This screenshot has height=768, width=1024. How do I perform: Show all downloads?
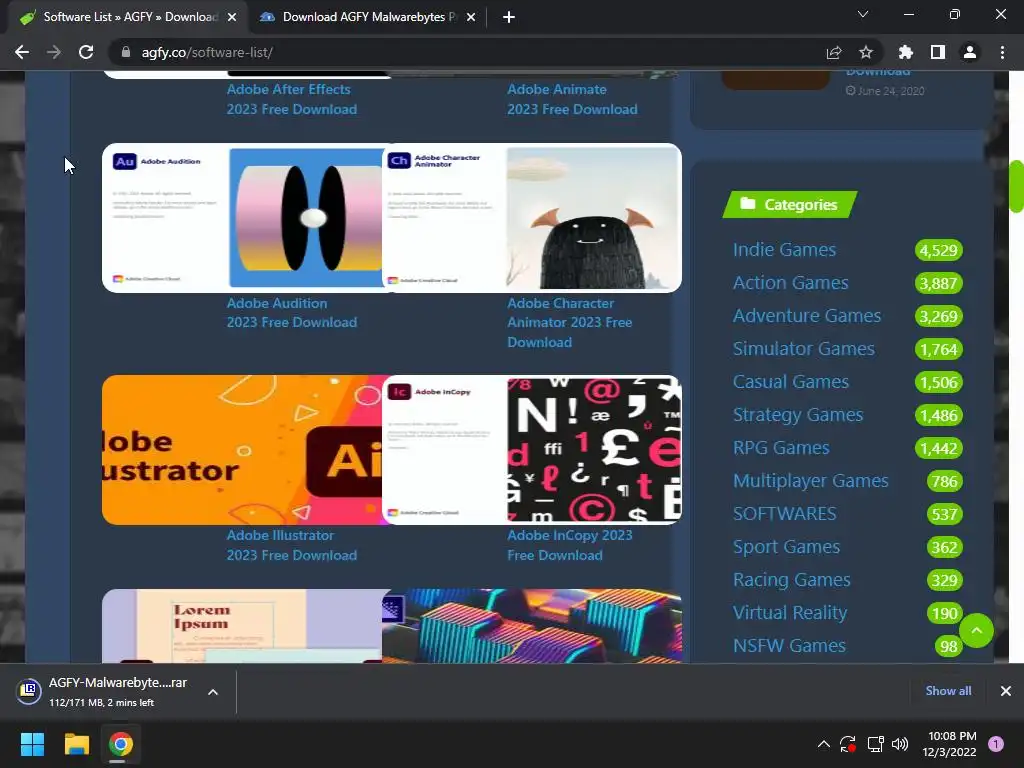pyautogui.click(x=948, y=691)
